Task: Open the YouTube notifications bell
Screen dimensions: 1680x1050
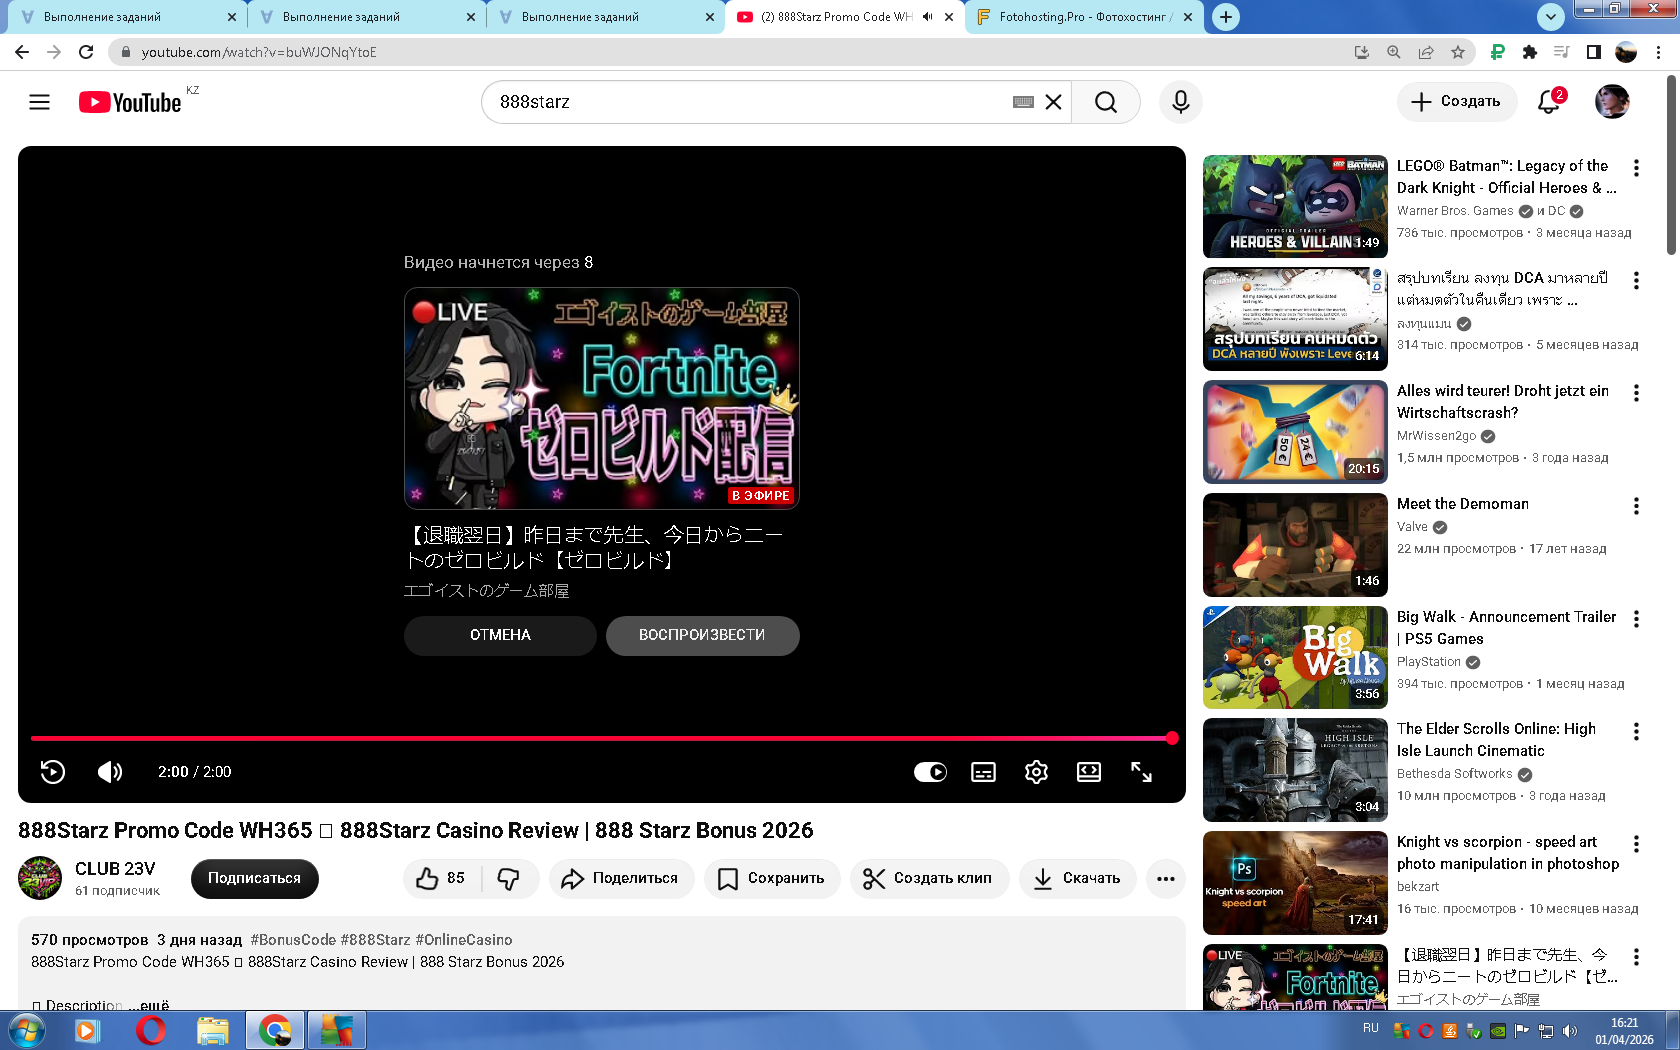Action: coord(1549,102)
